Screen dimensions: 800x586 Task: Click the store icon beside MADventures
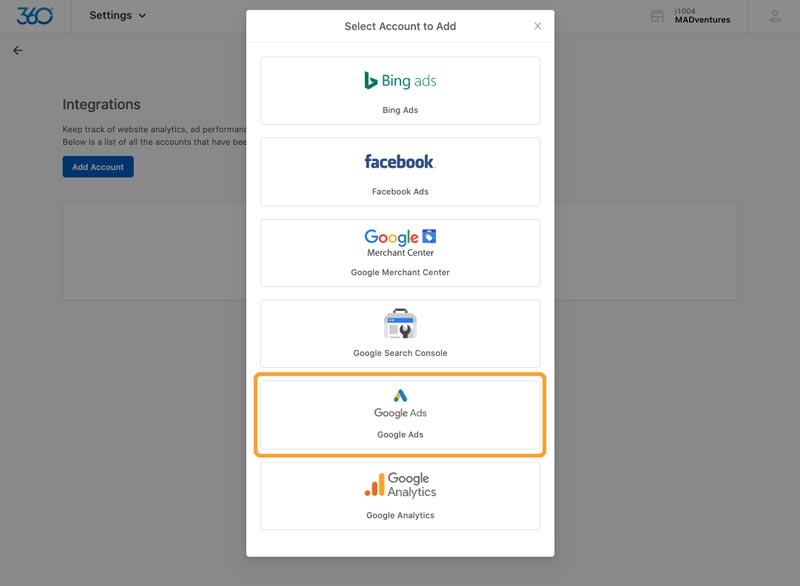coord(657,16)
